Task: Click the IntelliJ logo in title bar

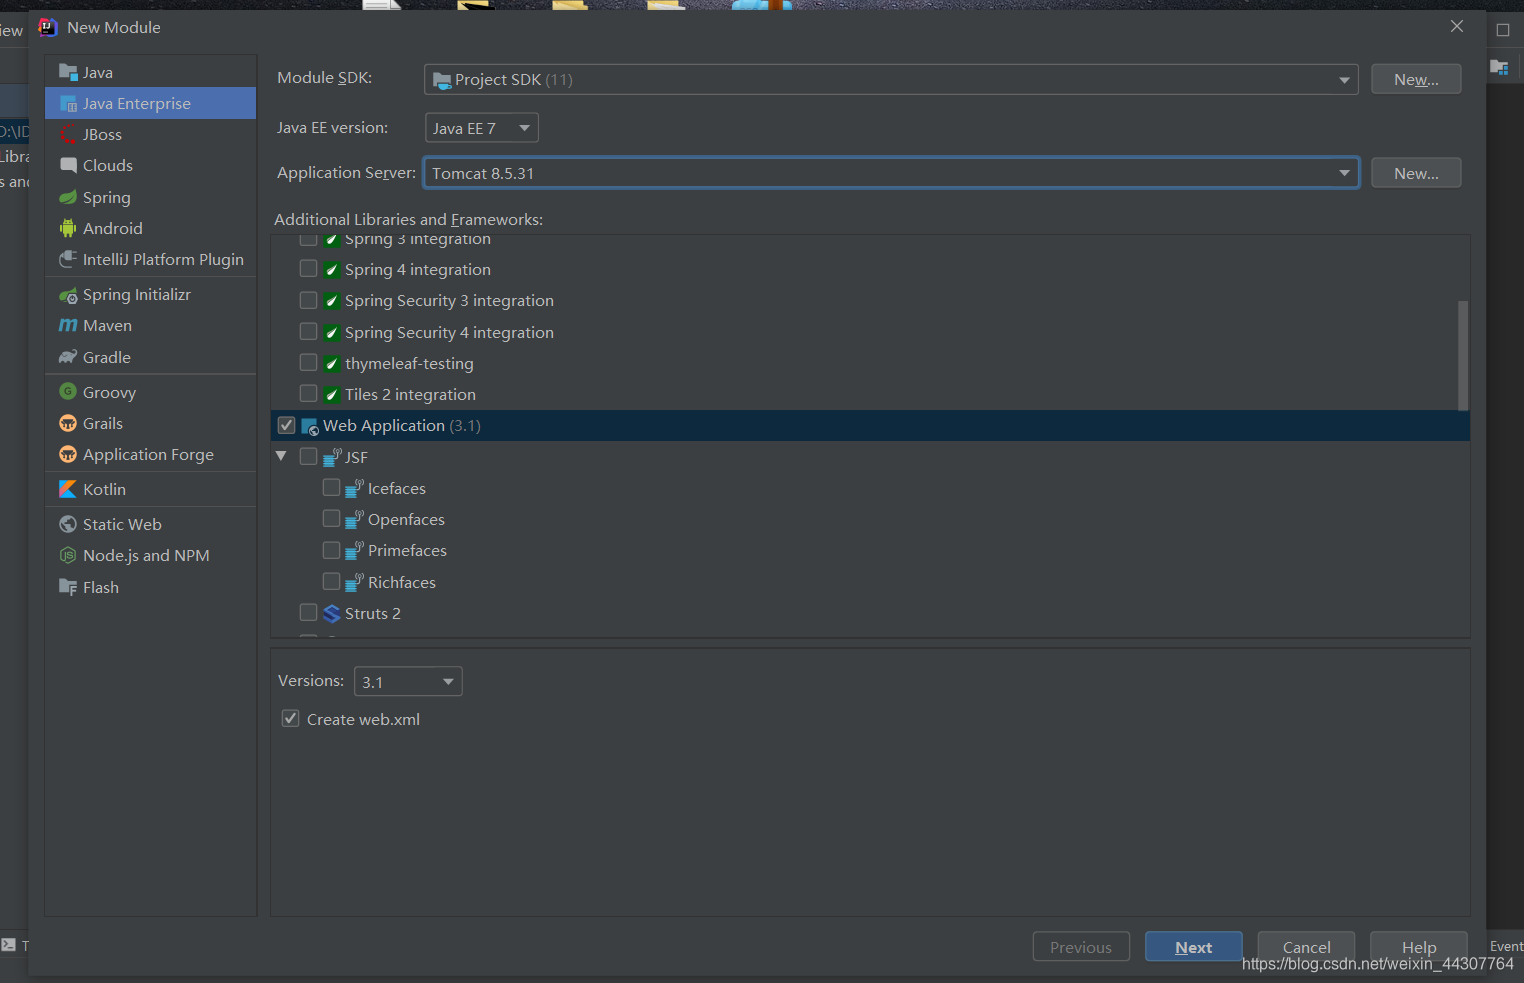Action: (x=47, y=27)
